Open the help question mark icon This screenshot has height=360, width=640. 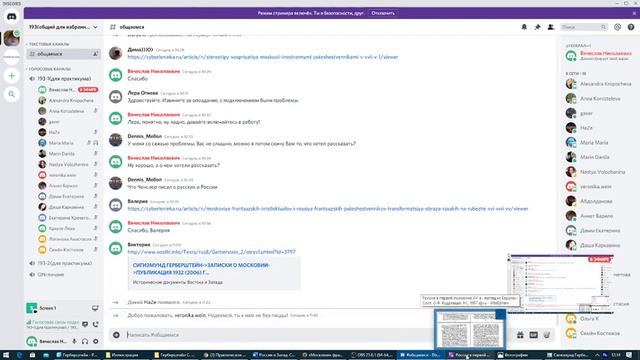pyautogui.click(x=631, y=27)
